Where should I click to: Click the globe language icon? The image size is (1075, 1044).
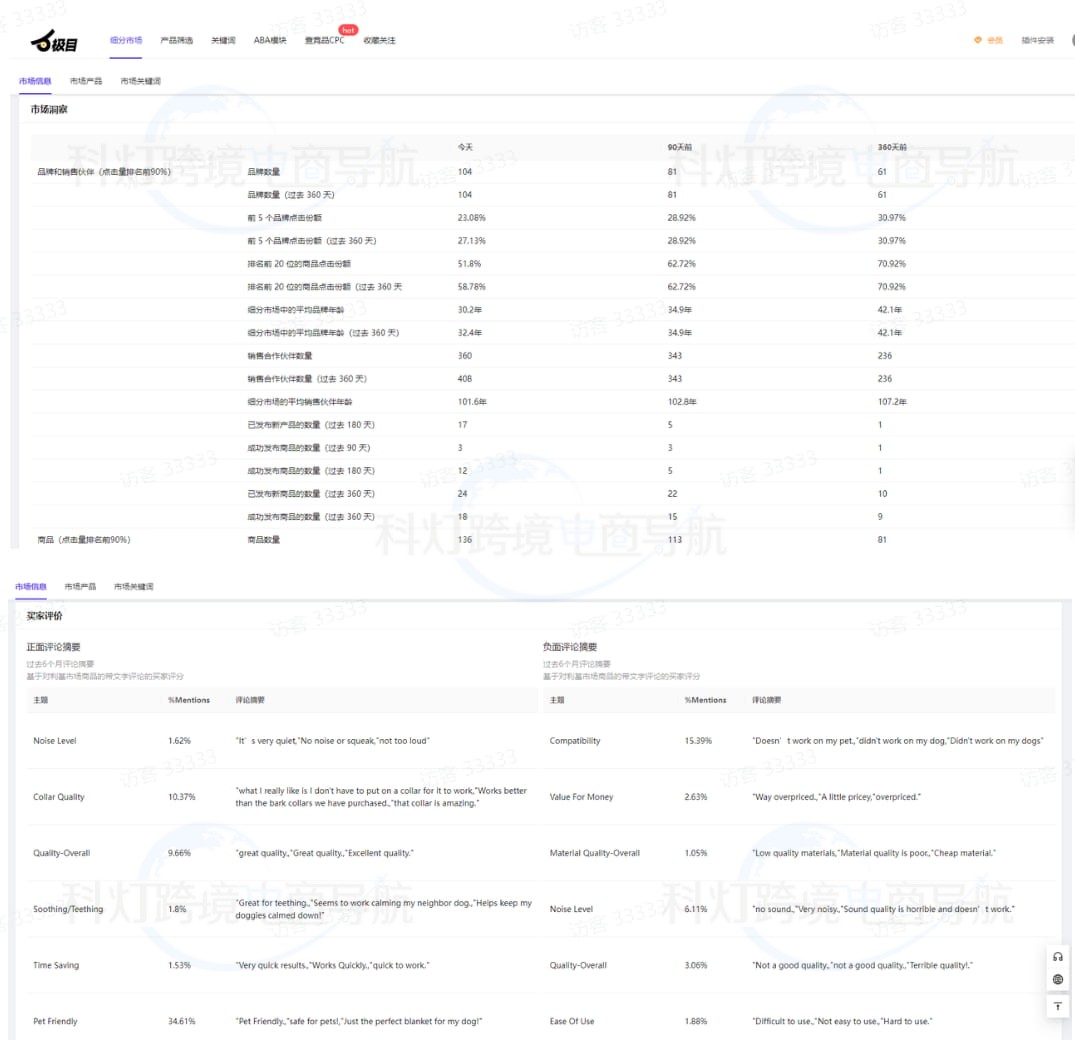[1058, 980]
